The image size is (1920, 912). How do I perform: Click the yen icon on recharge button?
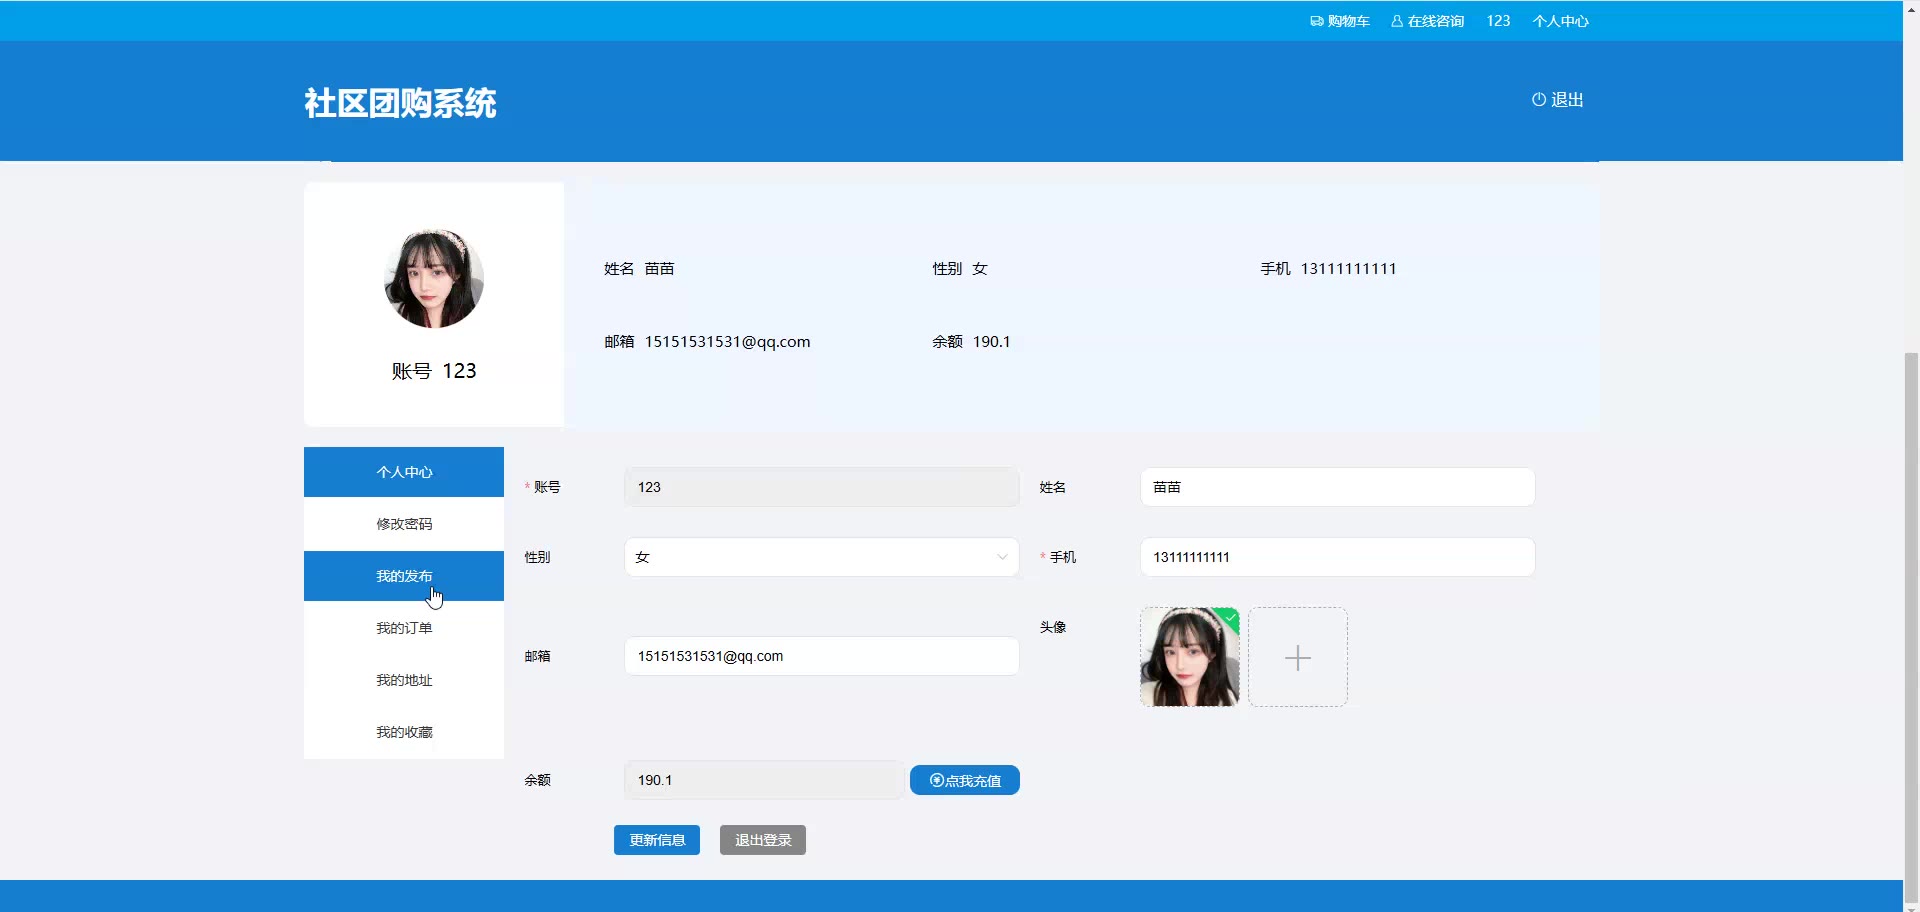point(936,780)
